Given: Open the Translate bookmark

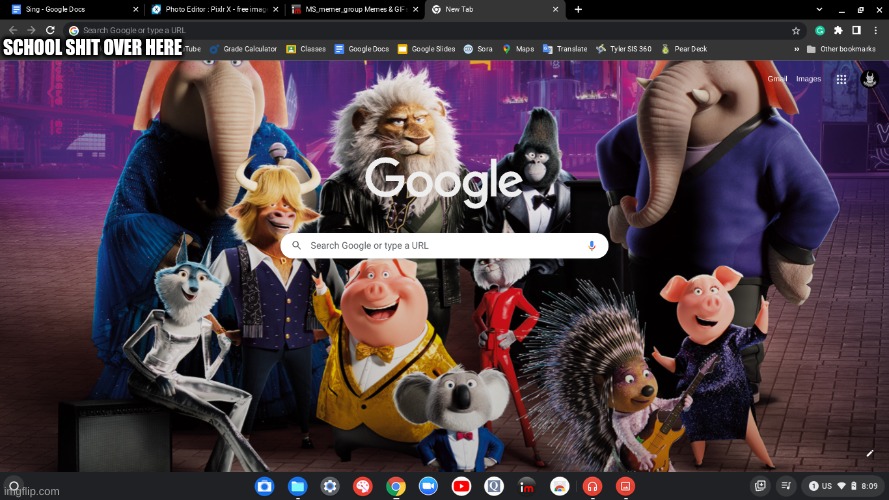Looking at the screenshot, I should (x=565, y=49).
